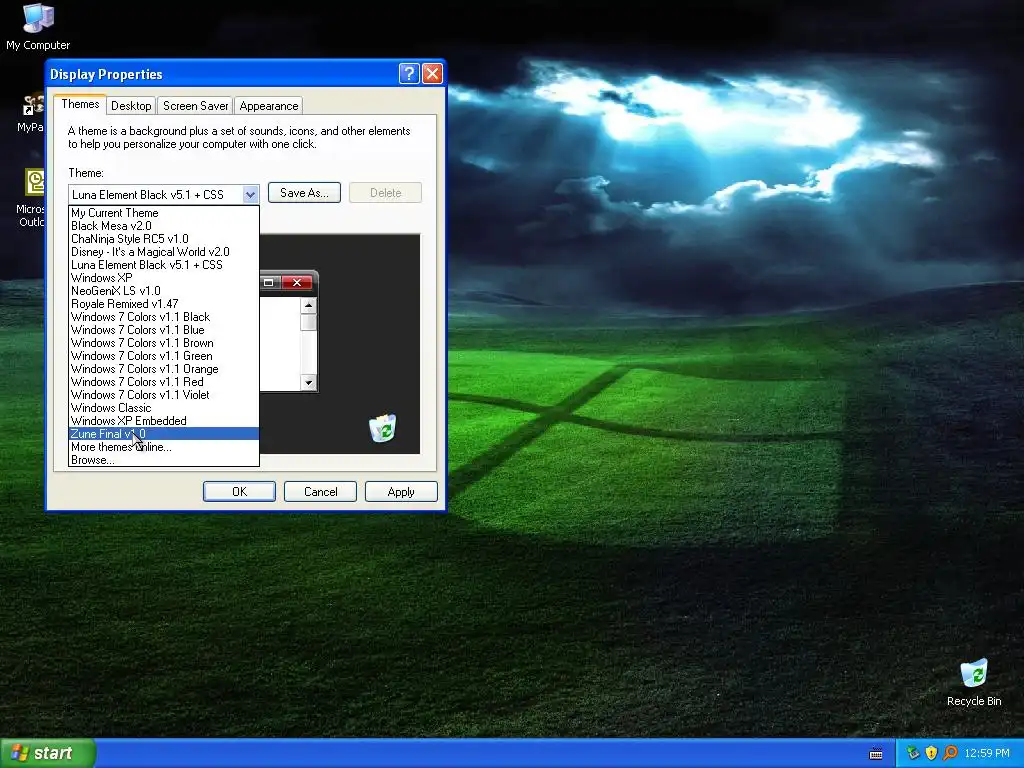Select Windows XP Embedded theme
This screenshot has height=768, width=1024.
[164, 421]
